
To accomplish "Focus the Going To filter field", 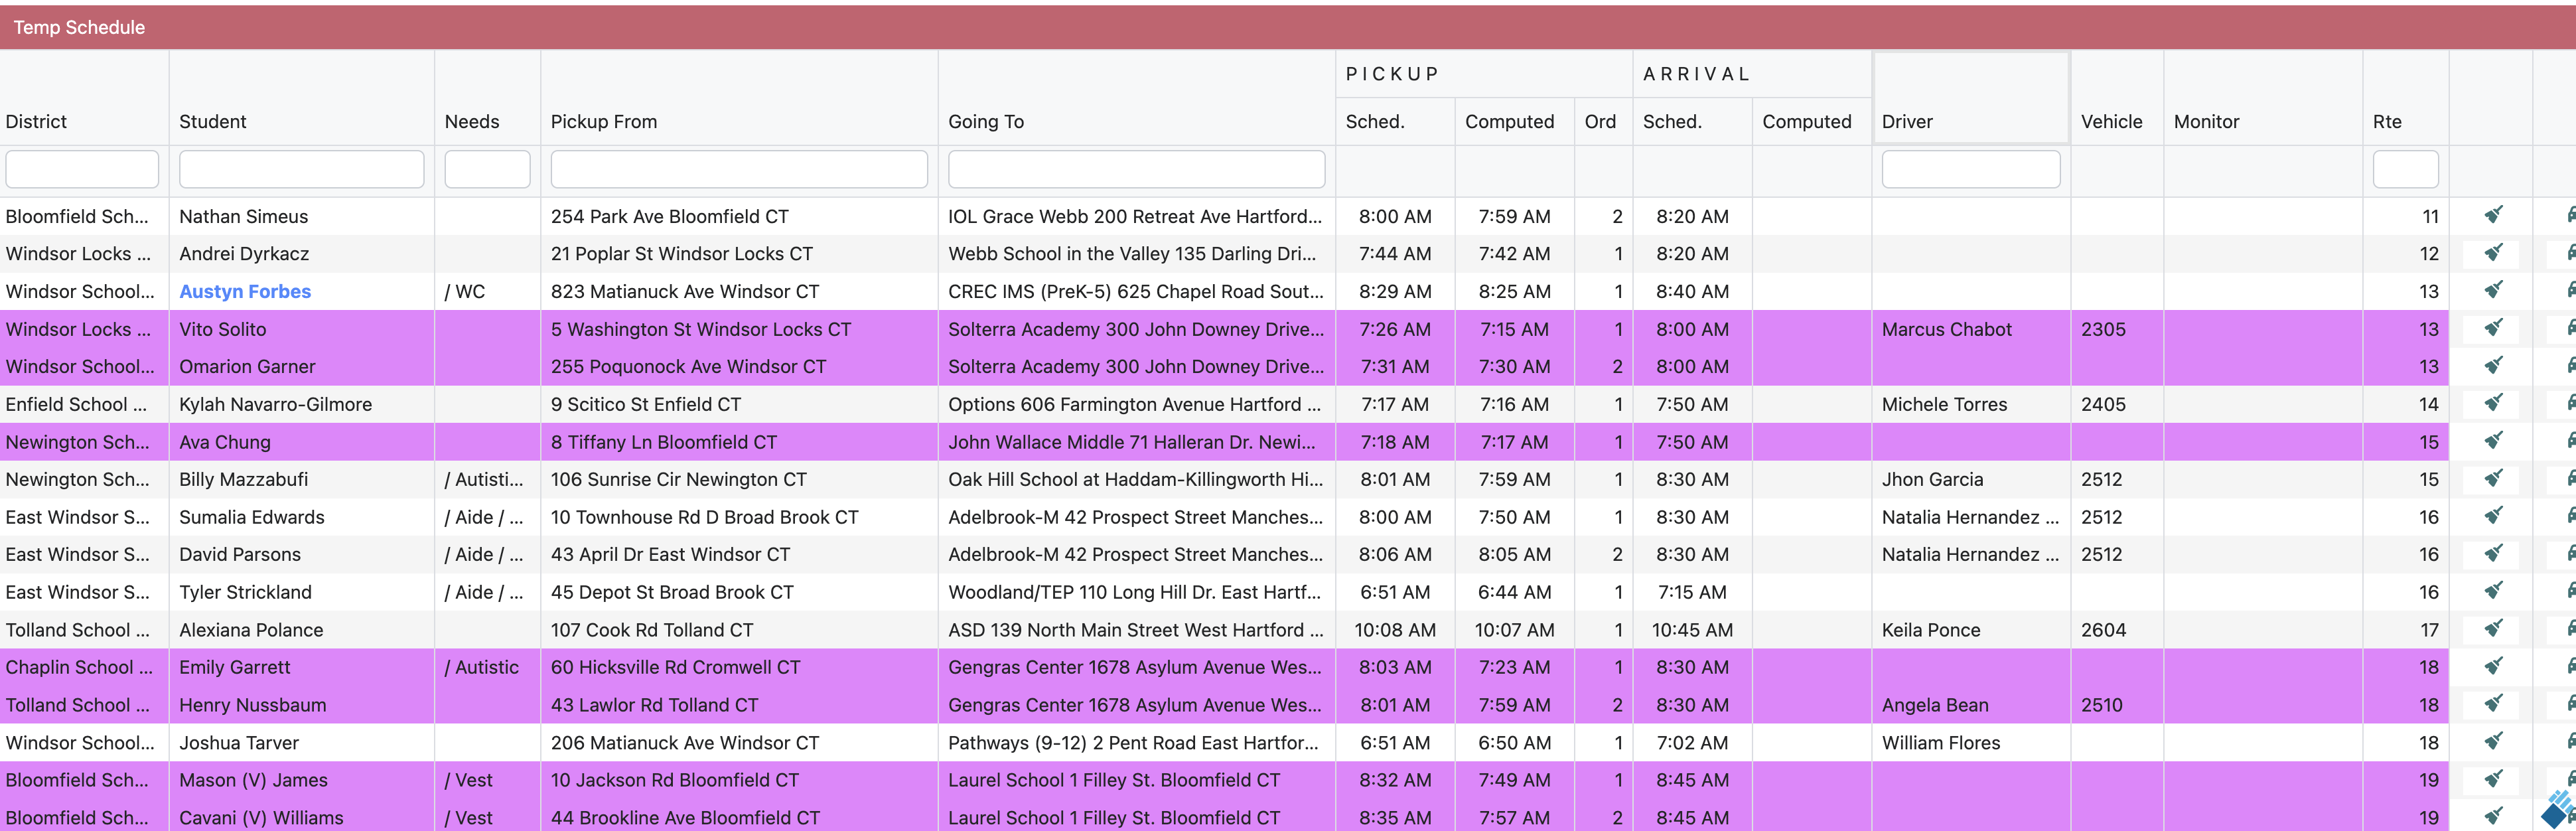I will (1136, 169).
